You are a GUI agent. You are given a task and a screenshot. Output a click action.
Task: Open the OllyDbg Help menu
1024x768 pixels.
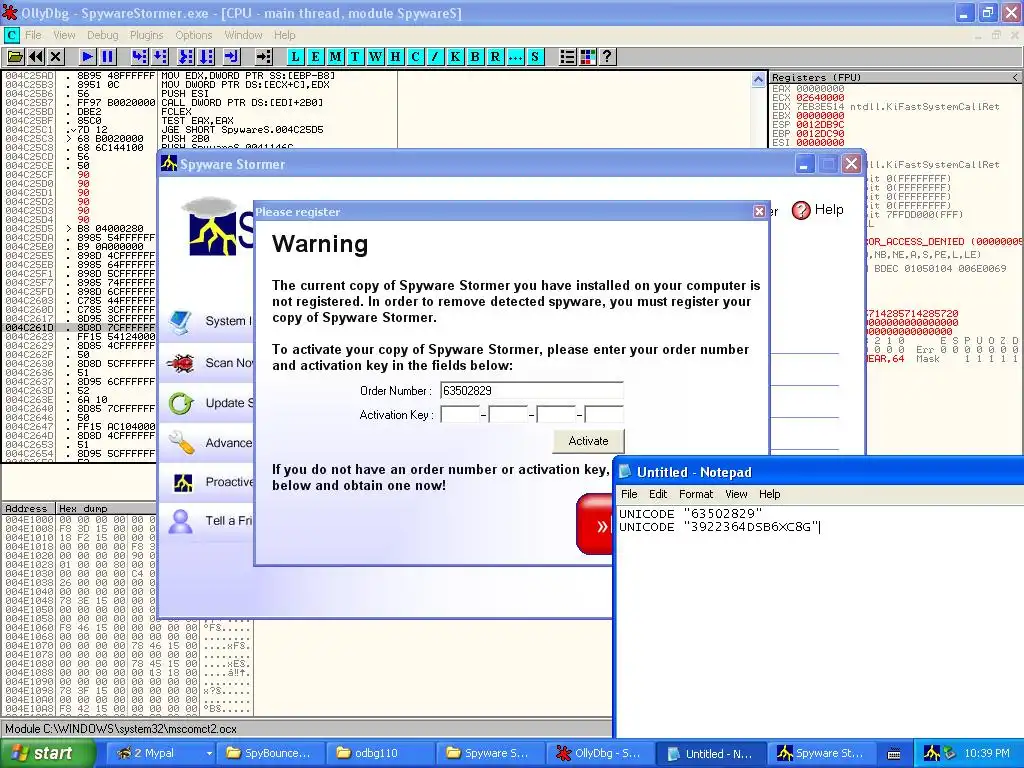pyautogui.click(x=284, y=35)
